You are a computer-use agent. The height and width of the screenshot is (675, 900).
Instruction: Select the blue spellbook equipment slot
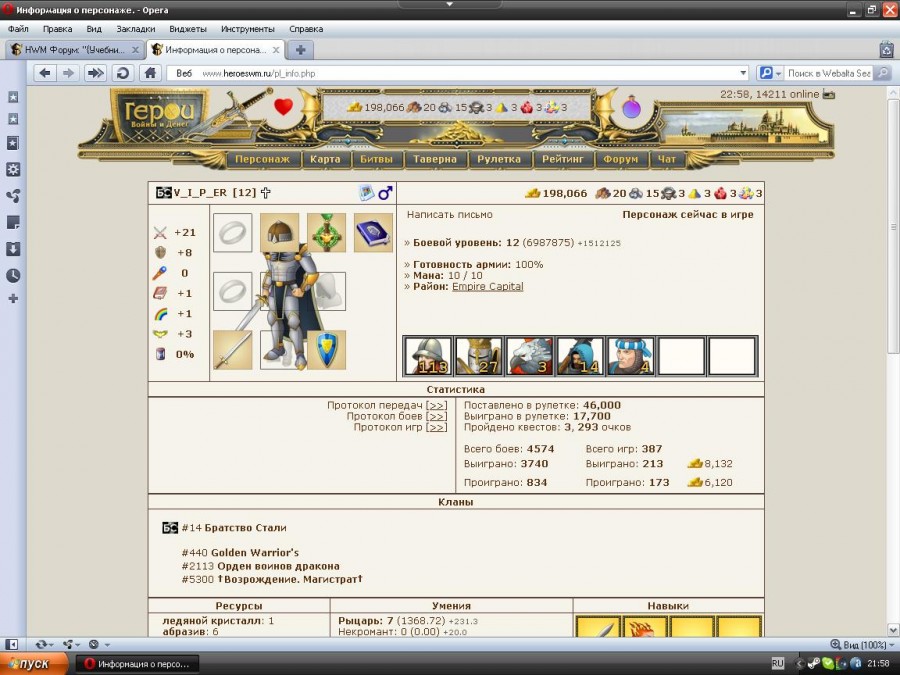(x=373, y=232)
